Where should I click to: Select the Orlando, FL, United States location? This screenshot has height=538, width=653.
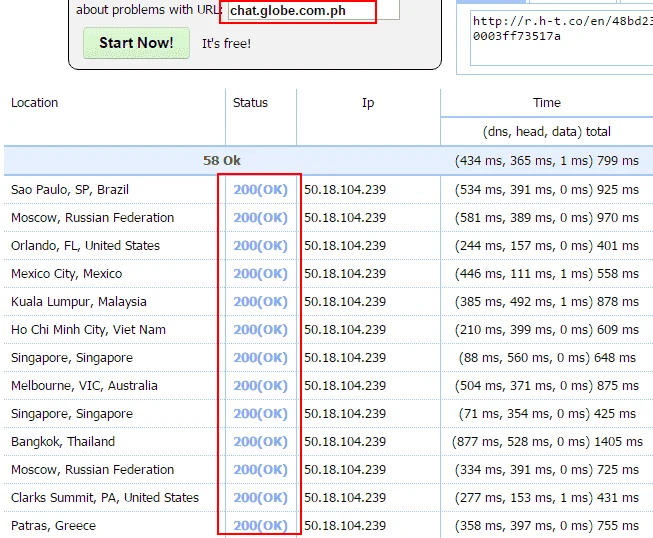click(x=85, y=245)
